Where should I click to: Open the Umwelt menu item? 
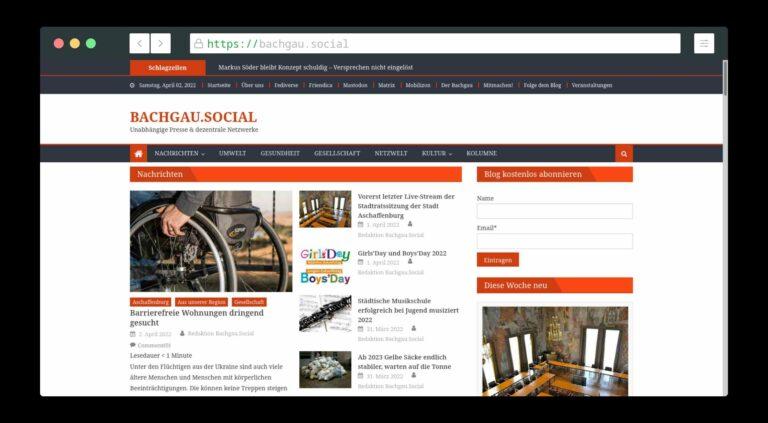(x=232, y=153)
